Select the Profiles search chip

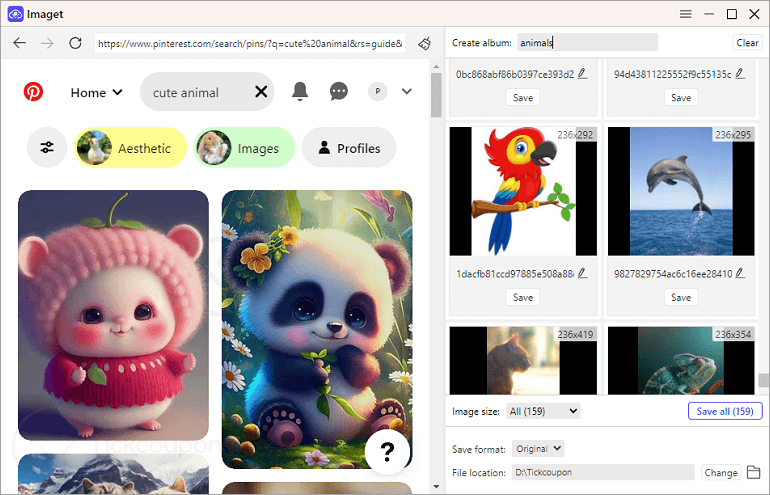click(x=349, y=147)
